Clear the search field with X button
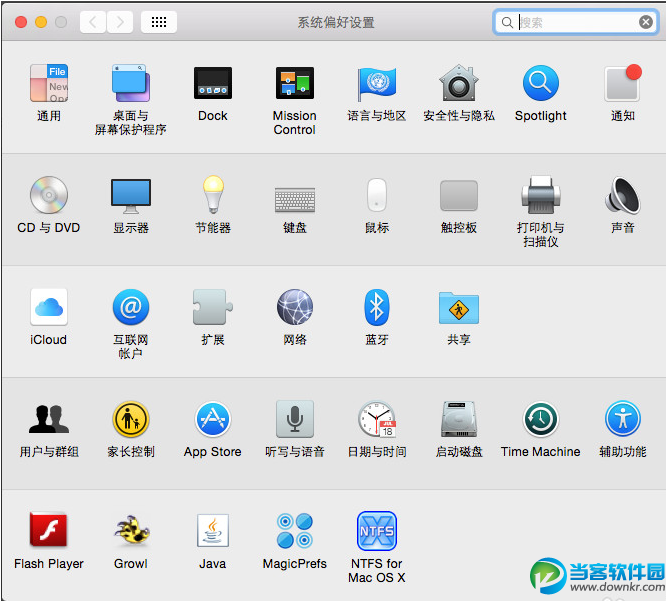666x601 pixels. 646,22
